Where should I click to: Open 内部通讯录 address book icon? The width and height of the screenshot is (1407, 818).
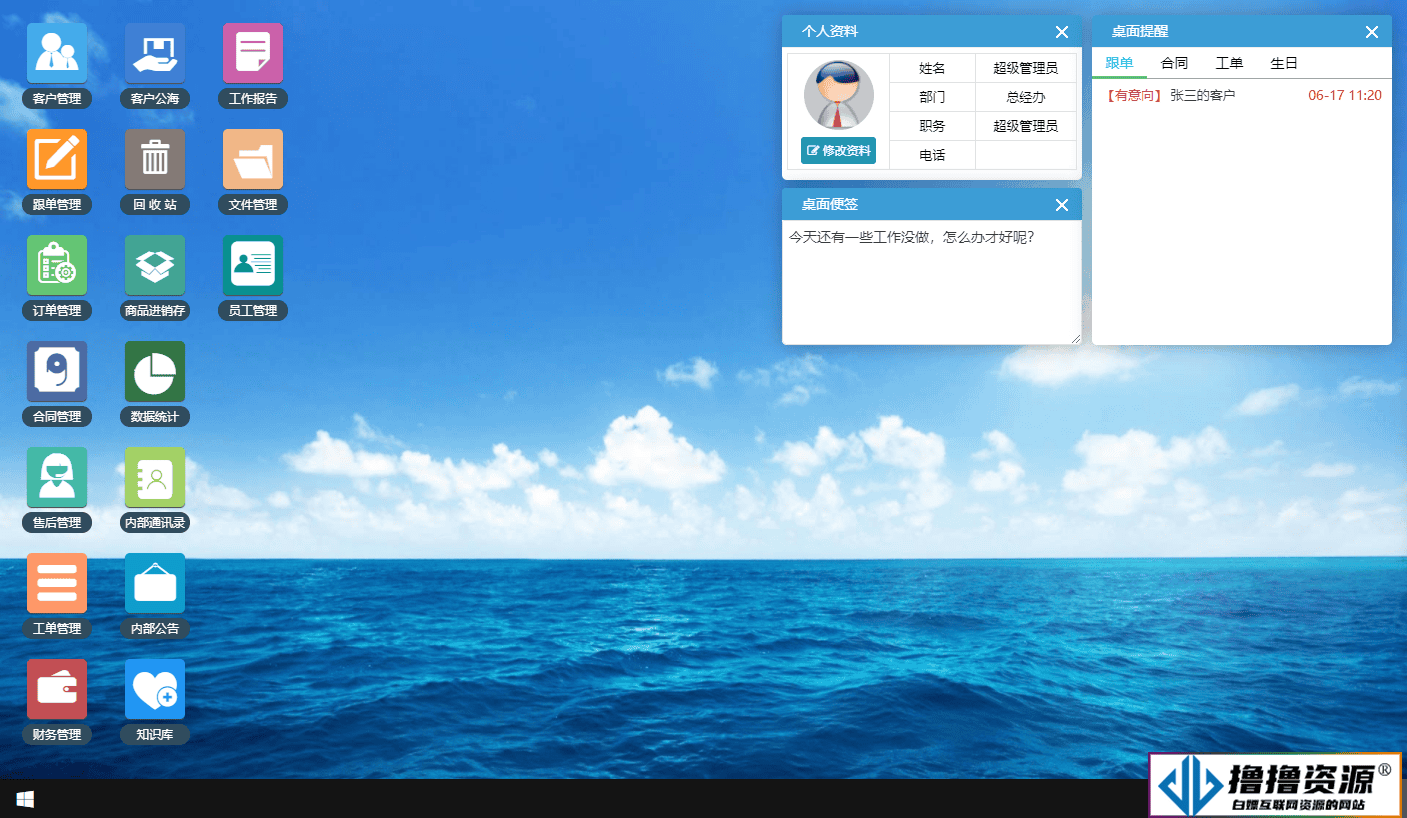click(155, 477)
